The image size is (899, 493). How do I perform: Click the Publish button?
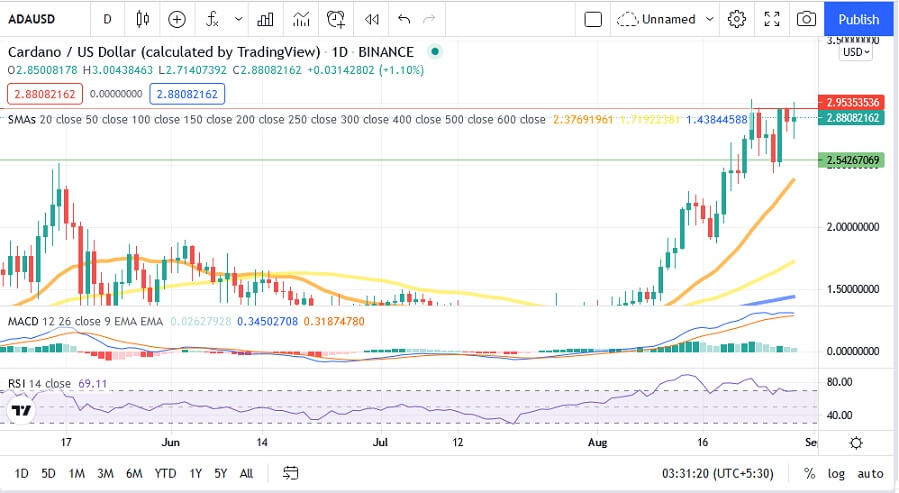(858, 19)
